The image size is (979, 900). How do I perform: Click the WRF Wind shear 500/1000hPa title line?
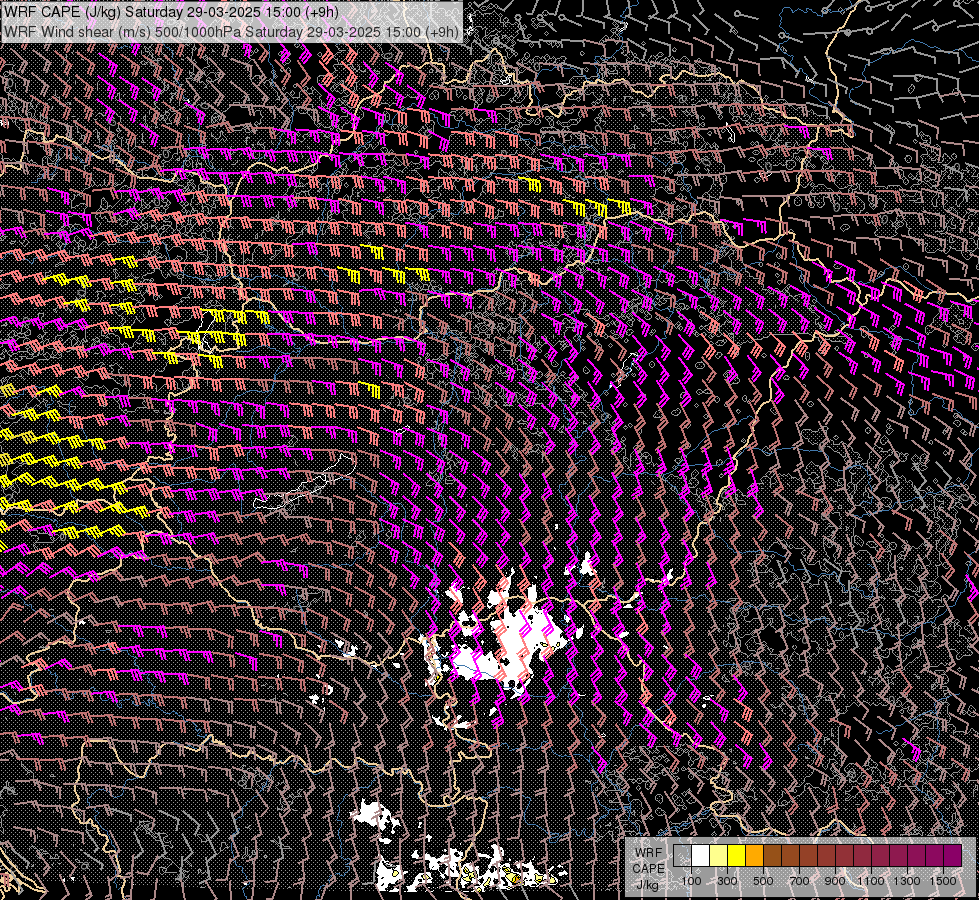(231, 32)
